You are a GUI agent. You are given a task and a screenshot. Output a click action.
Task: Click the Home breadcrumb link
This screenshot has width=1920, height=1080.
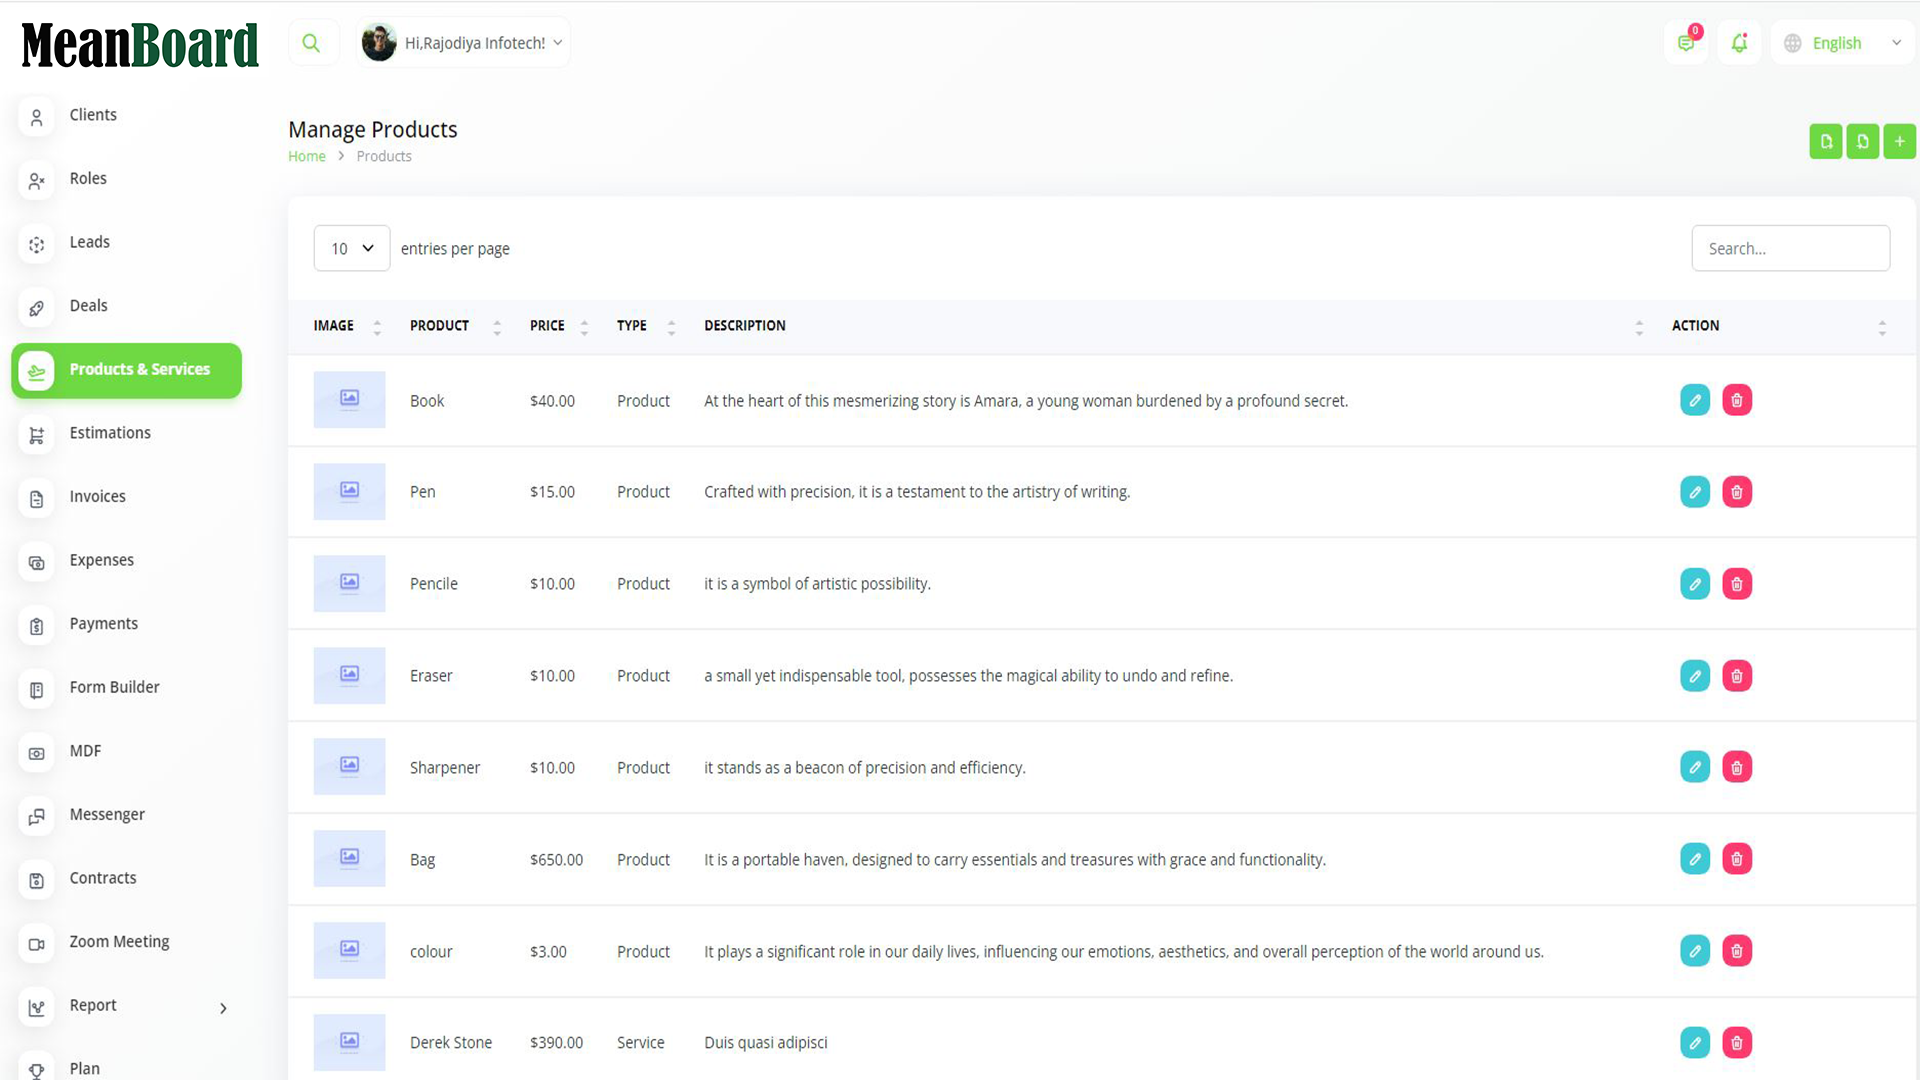pyautogui.click(x=307, y=156)
